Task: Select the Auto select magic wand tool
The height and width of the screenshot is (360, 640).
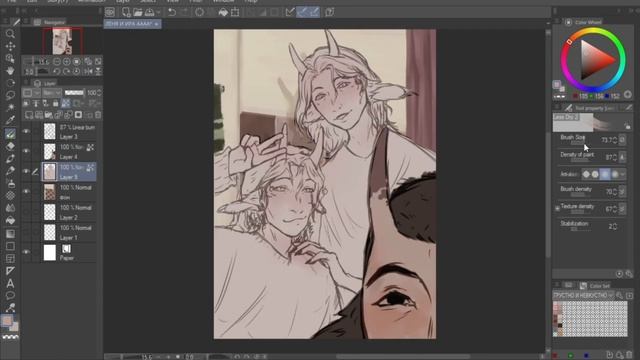Action: [x=10, y=107]
